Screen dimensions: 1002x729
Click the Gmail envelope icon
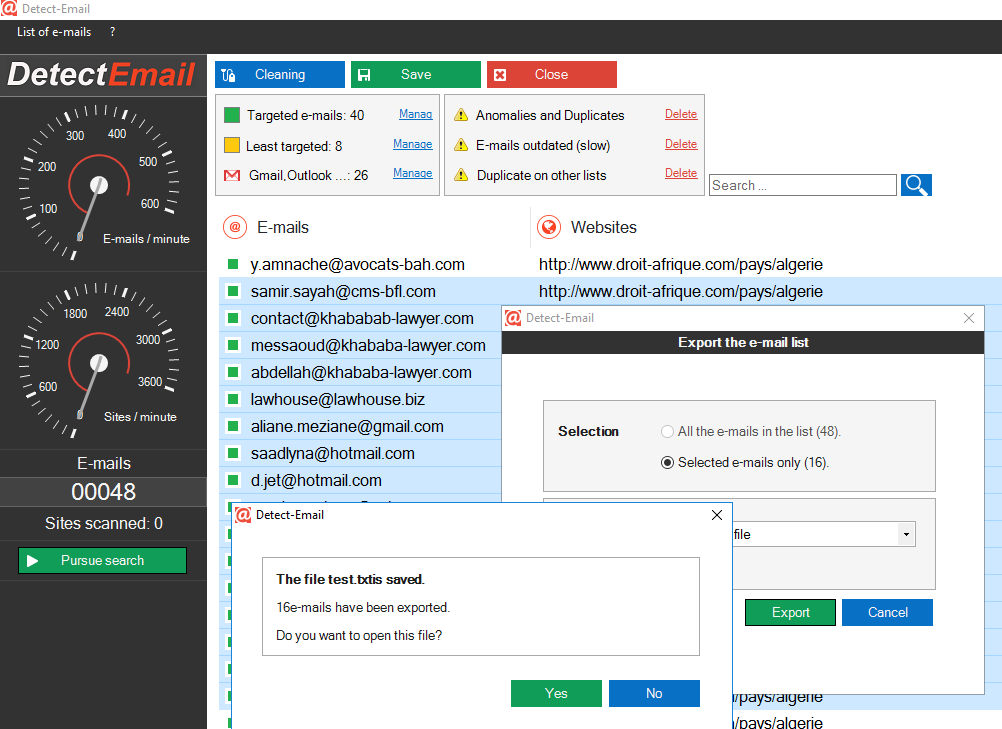[x=232, y=175]
